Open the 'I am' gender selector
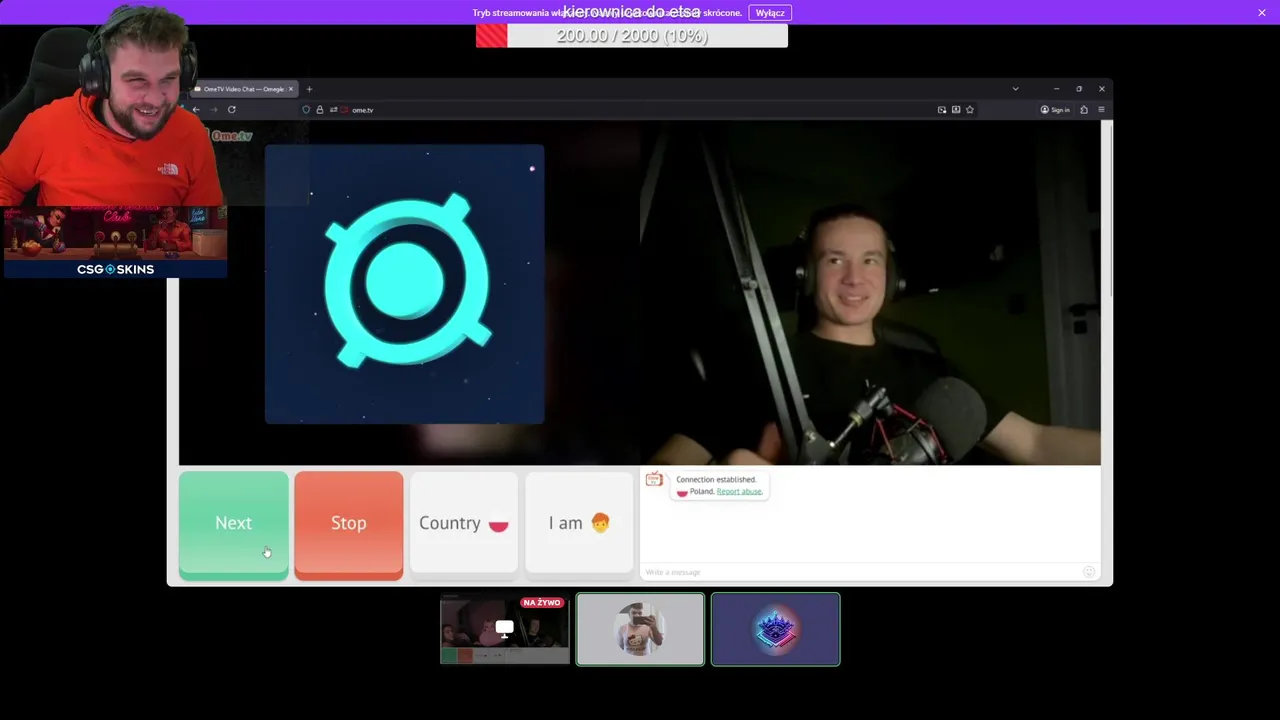The width and height of the screenshot is (1280, 720). [579, 523]
